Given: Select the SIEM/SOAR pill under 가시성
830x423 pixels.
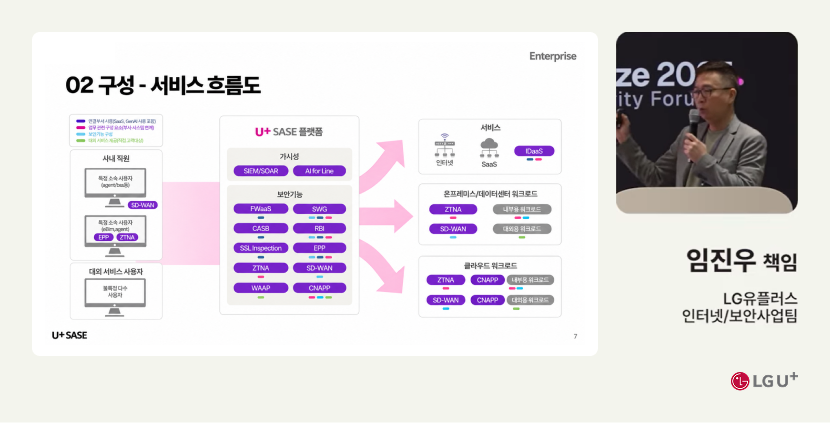Looking at the screenshot, I should click(261, 171).
